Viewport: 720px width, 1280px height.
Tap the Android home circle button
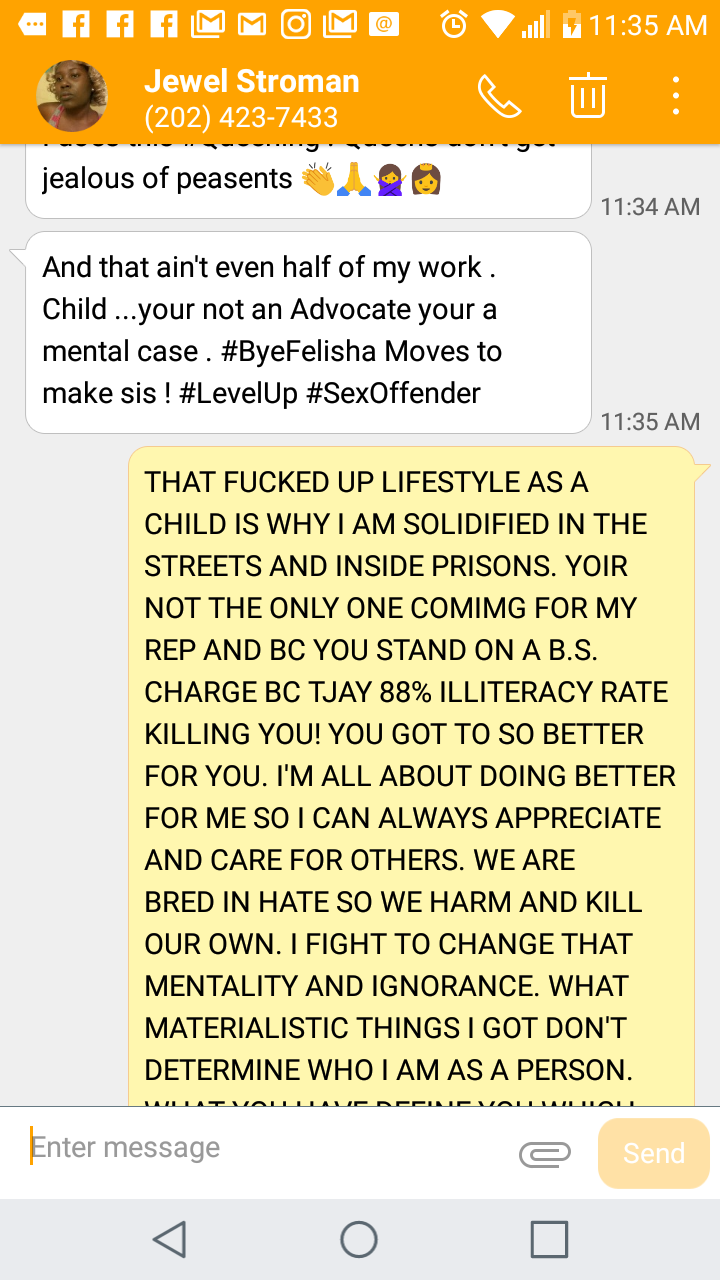pos(359,1239)
